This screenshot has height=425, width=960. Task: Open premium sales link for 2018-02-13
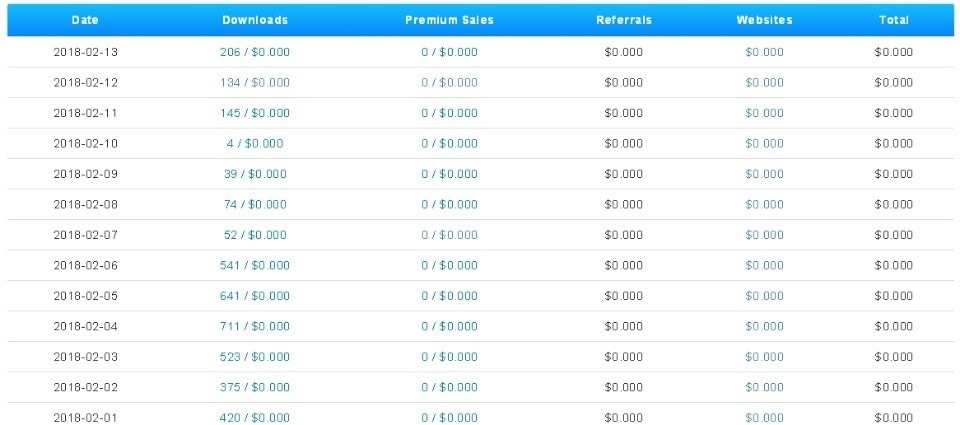[449, 52]
